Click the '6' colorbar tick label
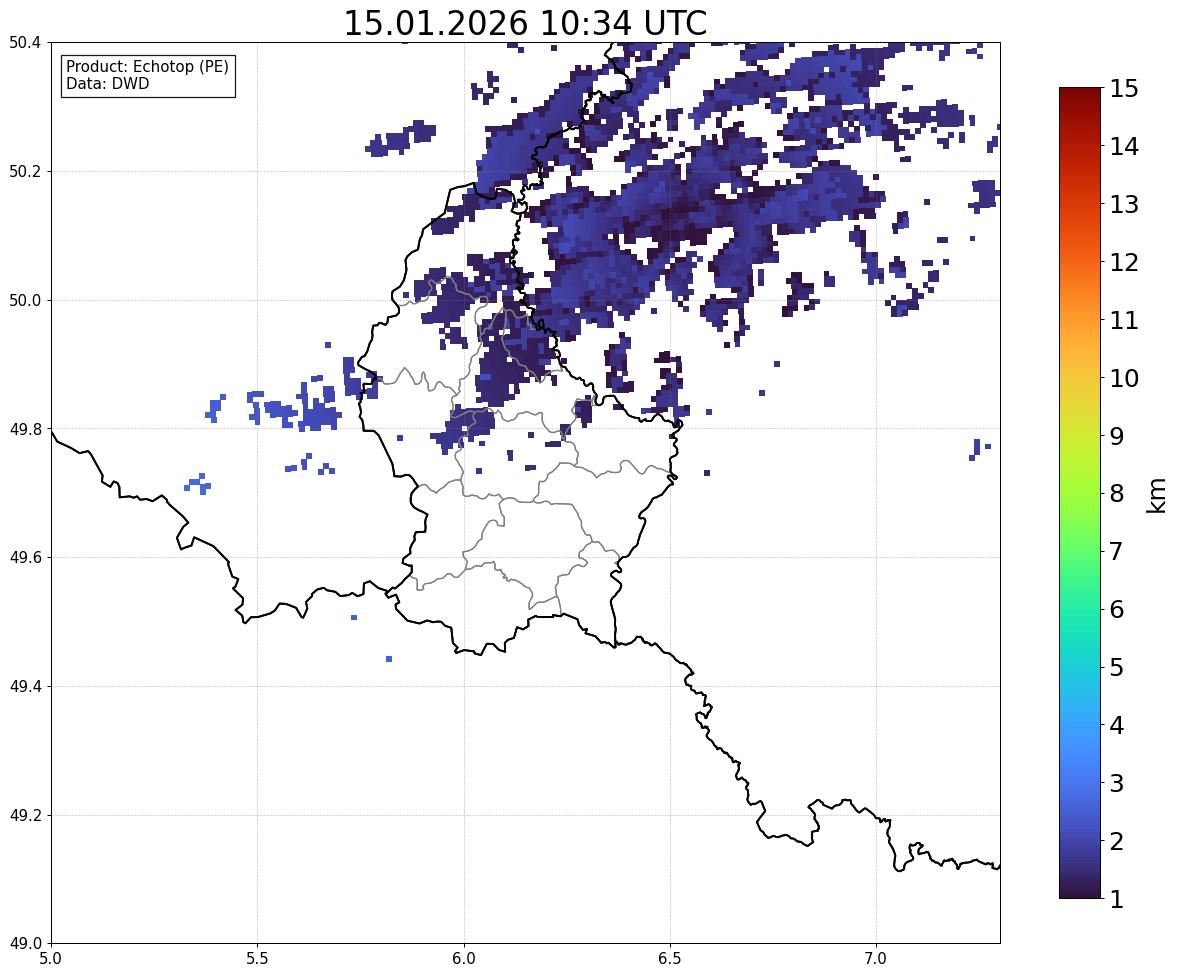 pos(1117,609)
